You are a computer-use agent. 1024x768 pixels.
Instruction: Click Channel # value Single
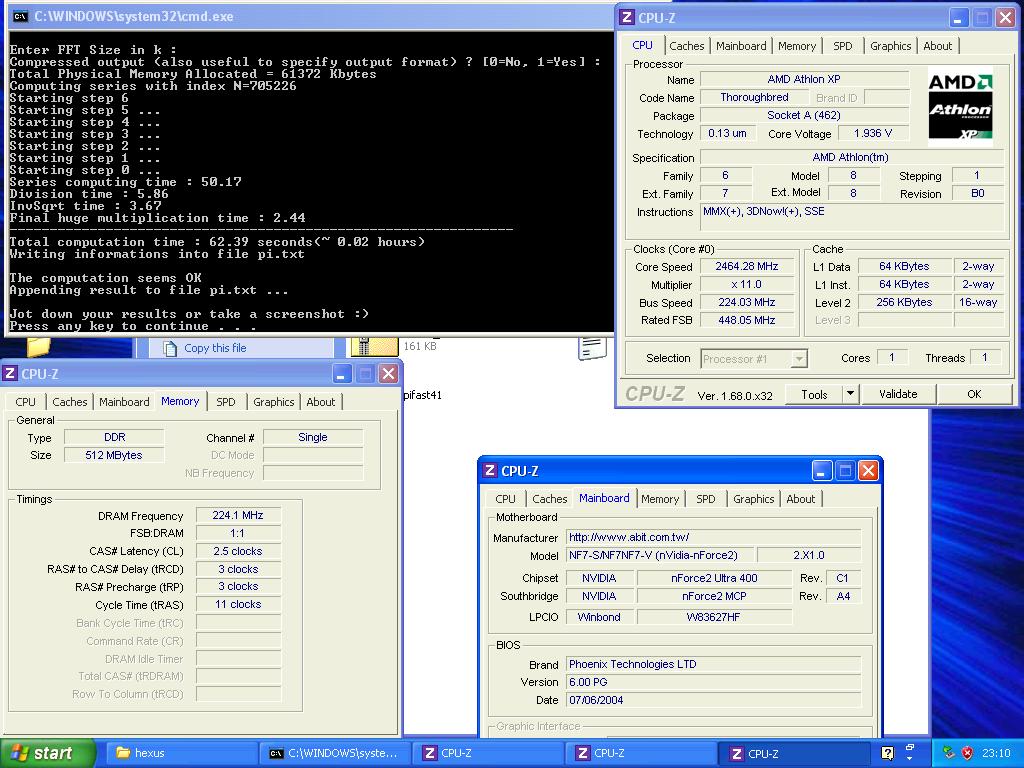tap(313, 438)
